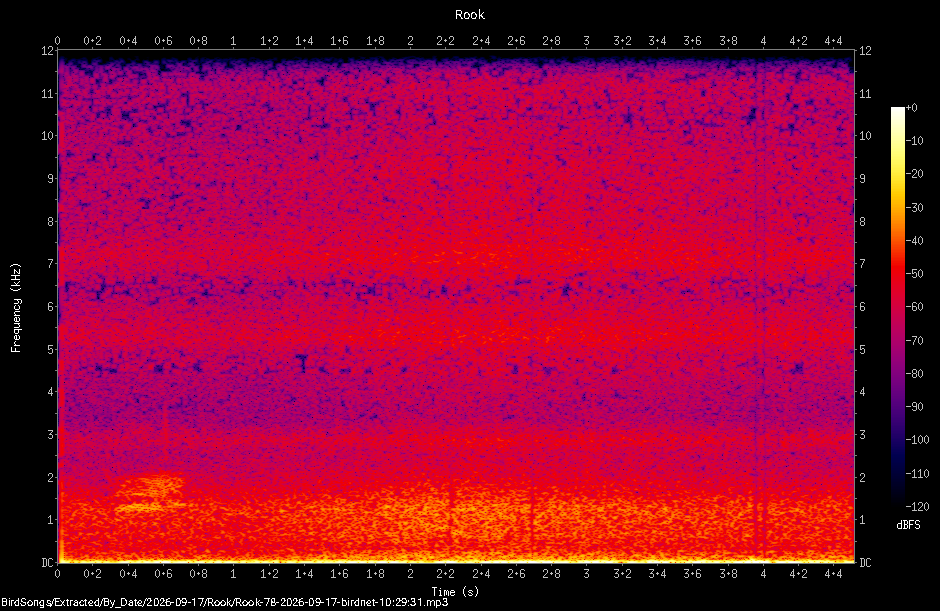This screenshot has height=611, width=940.
Task: Click the 'Rook' title above the spectrogram
Action: 469,15
